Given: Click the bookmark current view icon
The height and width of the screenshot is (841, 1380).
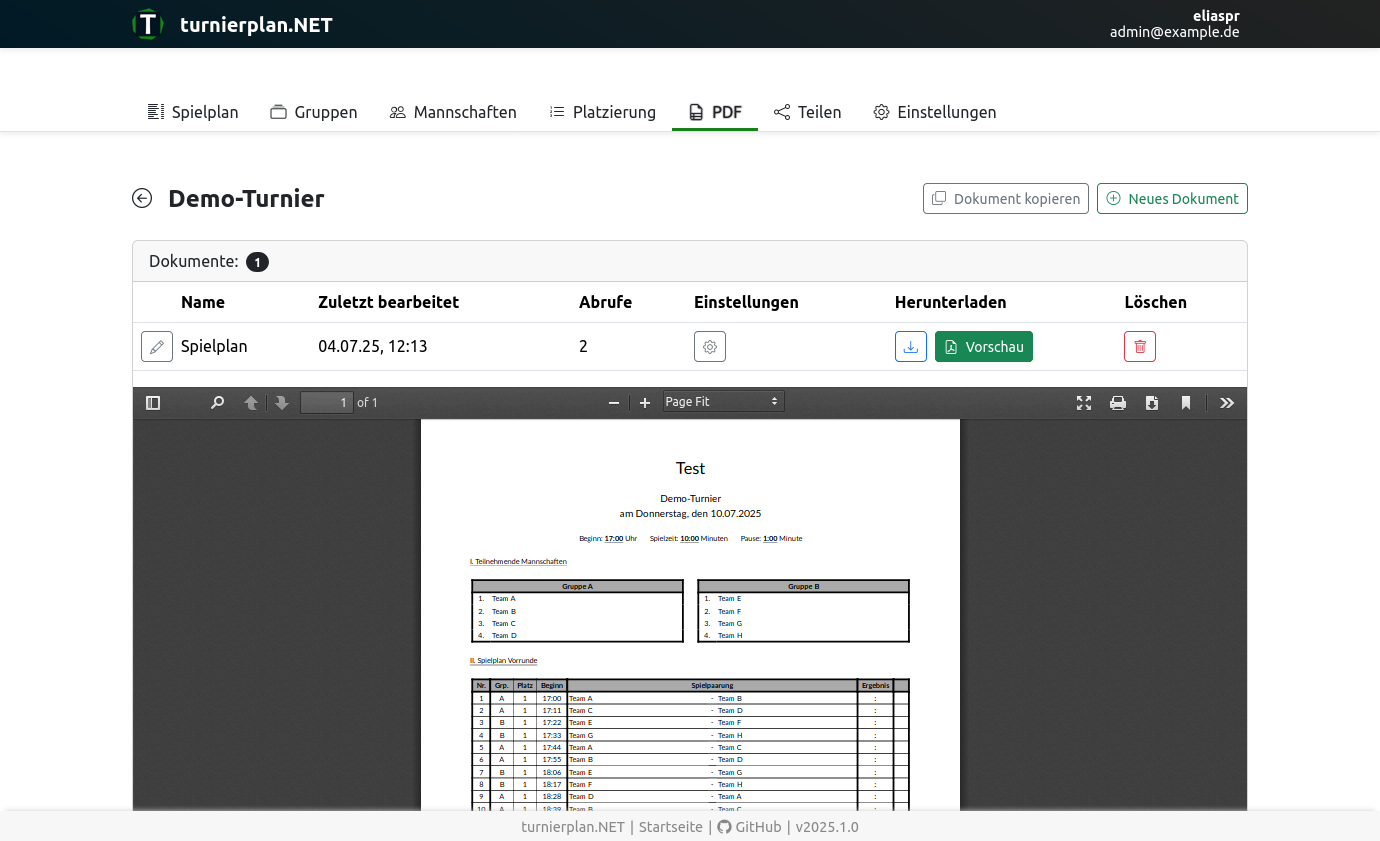Looking at the screenshot, I should point(1186,402).
